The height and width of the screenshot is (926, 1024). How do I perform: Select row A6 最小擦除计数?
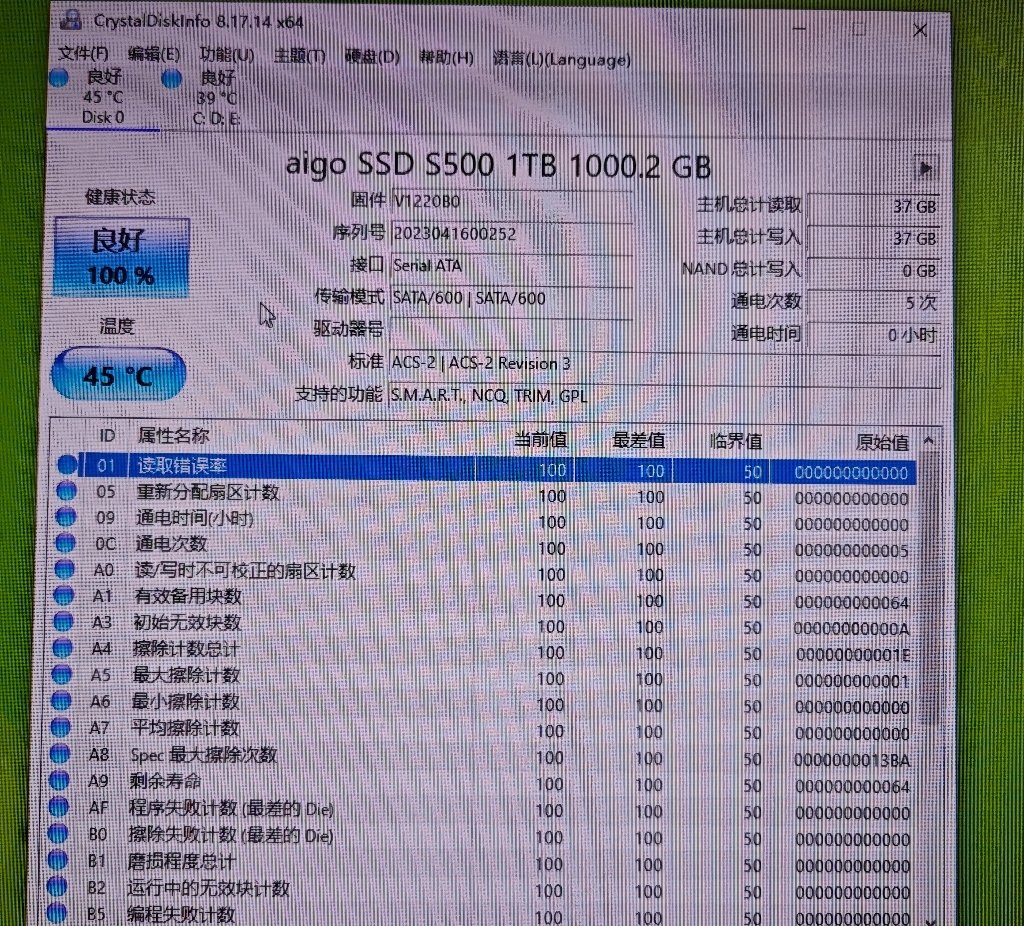click(x=487, y=704)
